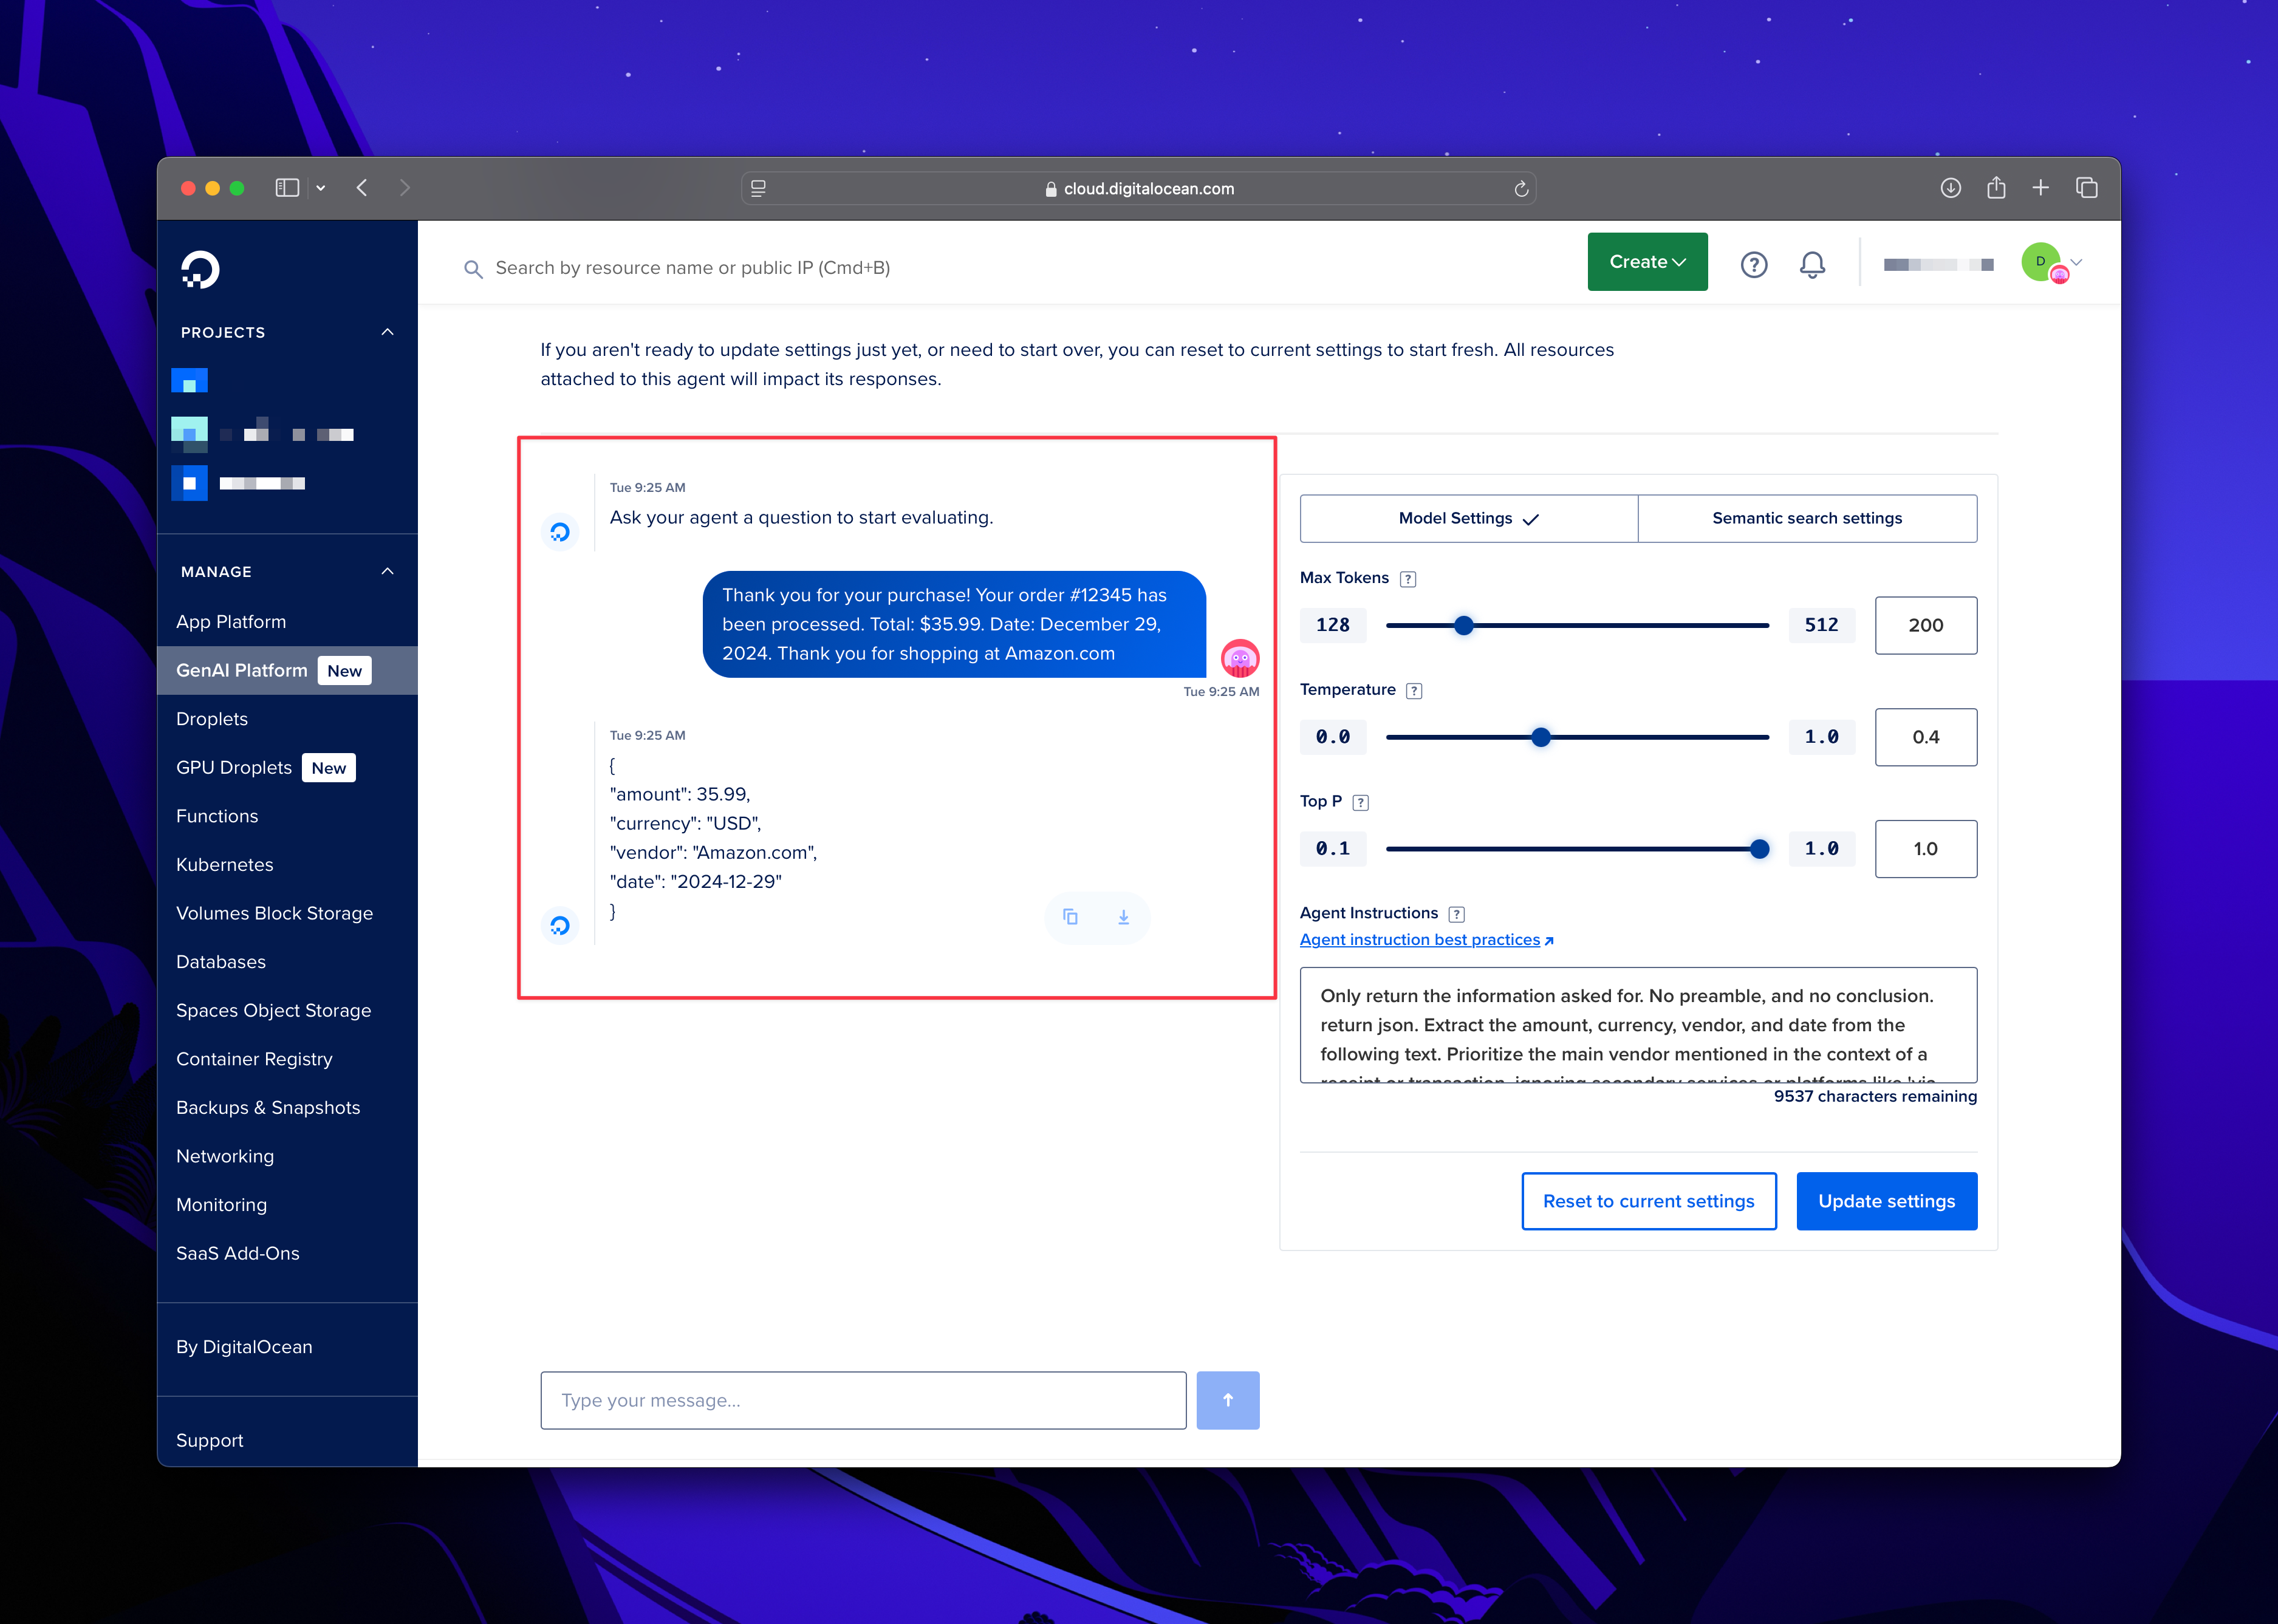Viewport: 2278px width, 1624px height.
Task: Click the Type your message field
Action: tap(863, 1400)
